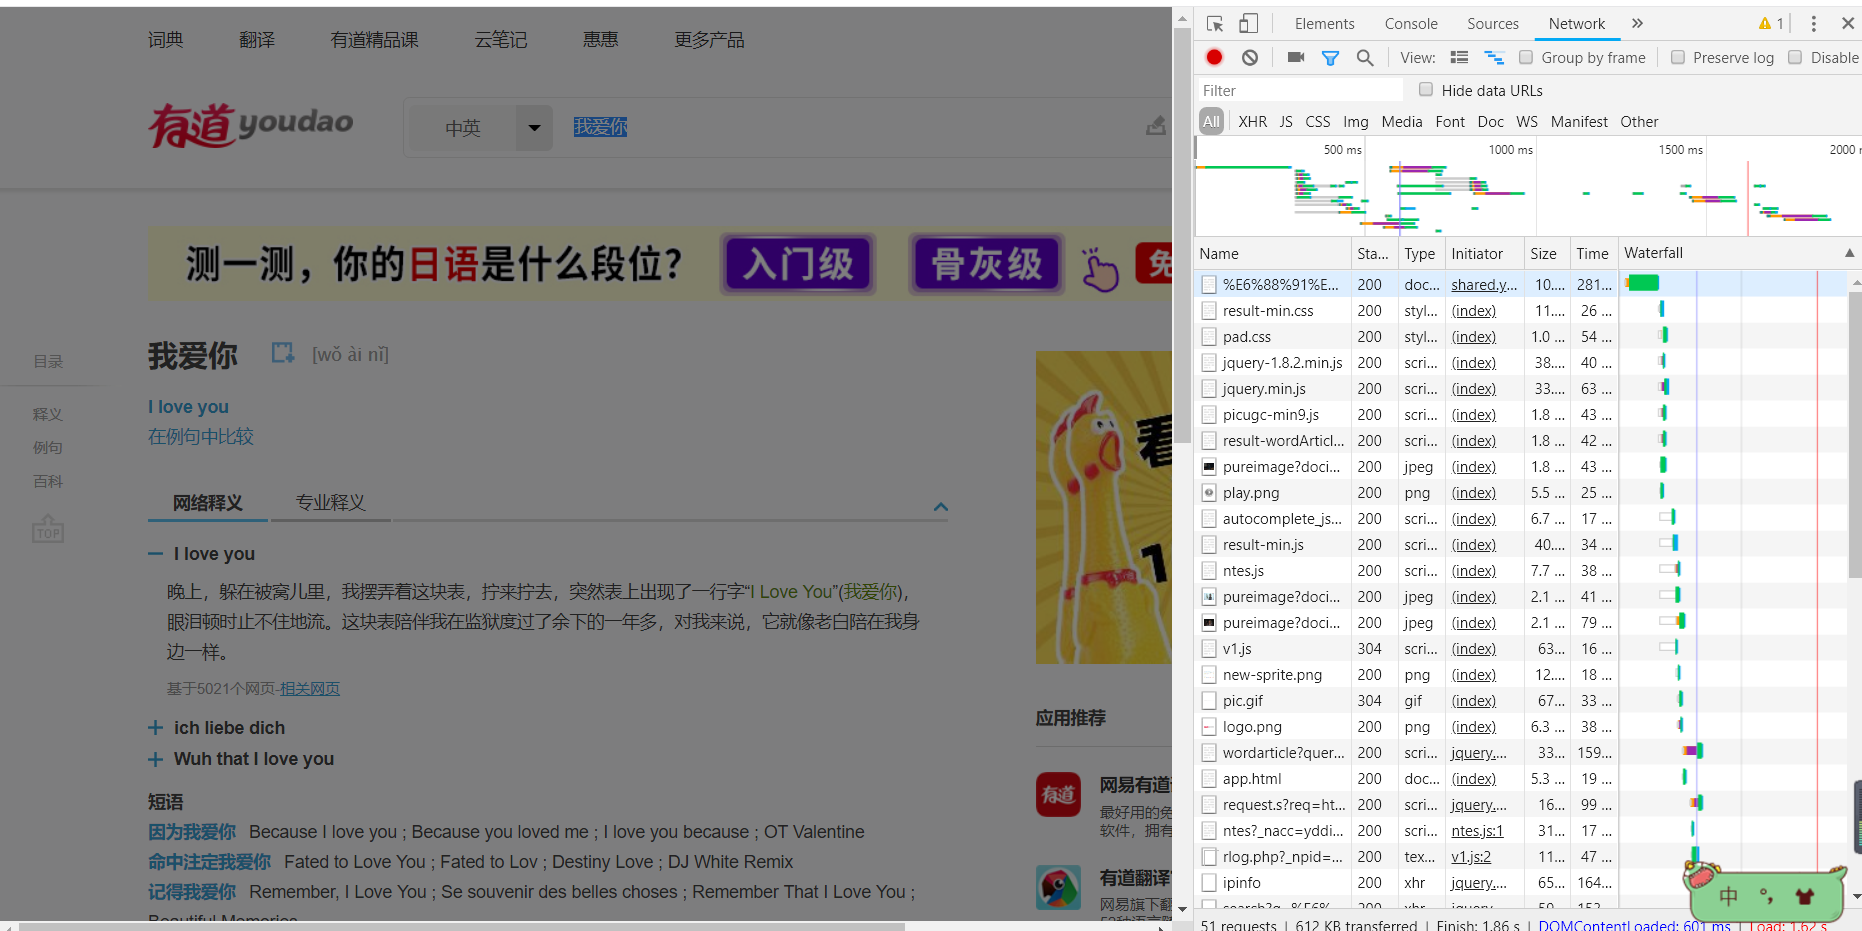Collapse the 网络释义 section chevron

point(940,507)
